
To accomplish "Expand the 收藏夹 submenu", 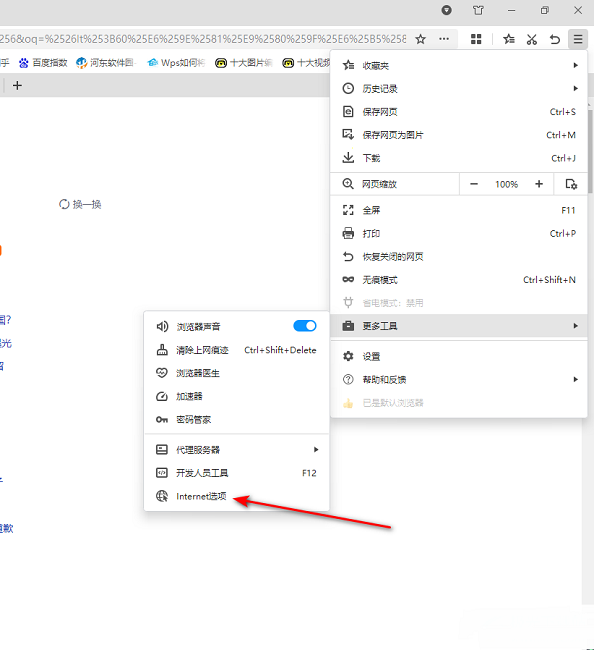I will 459,65.
